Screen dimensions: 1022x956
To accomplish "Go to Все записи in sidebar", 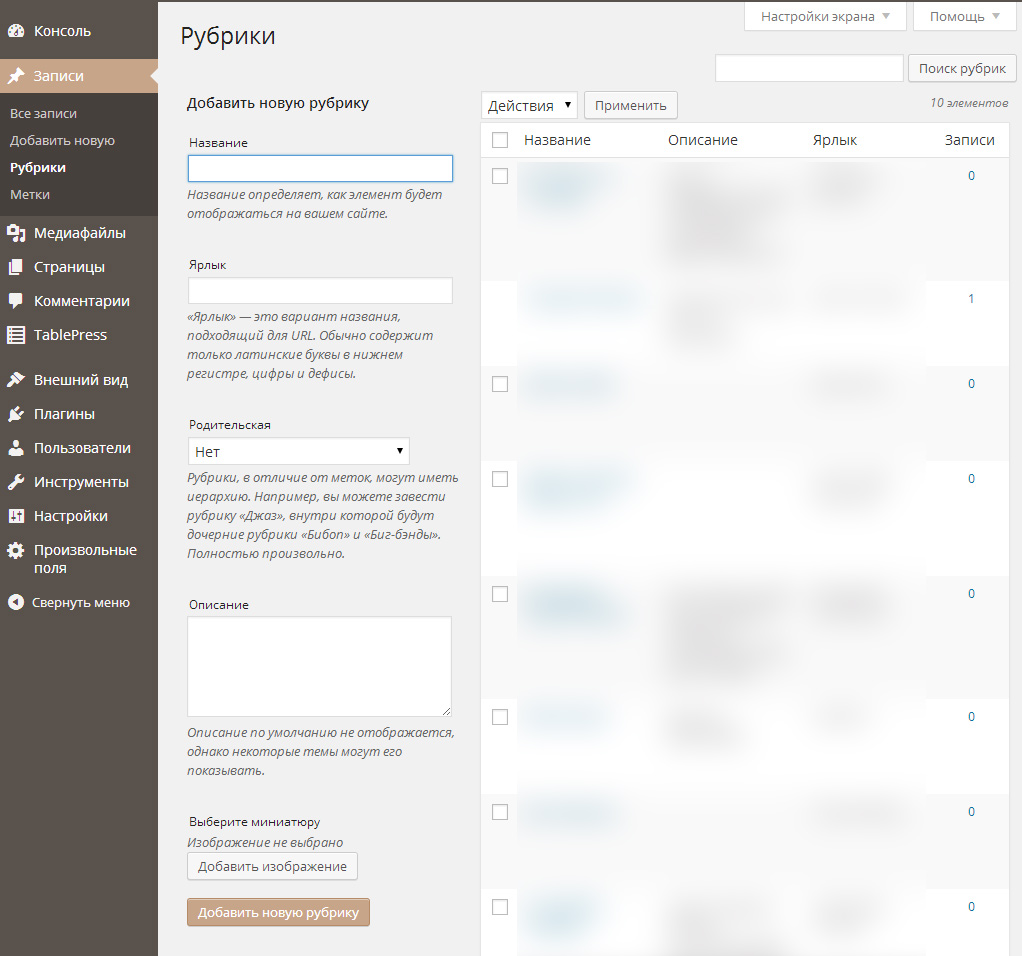I will 43,114.
